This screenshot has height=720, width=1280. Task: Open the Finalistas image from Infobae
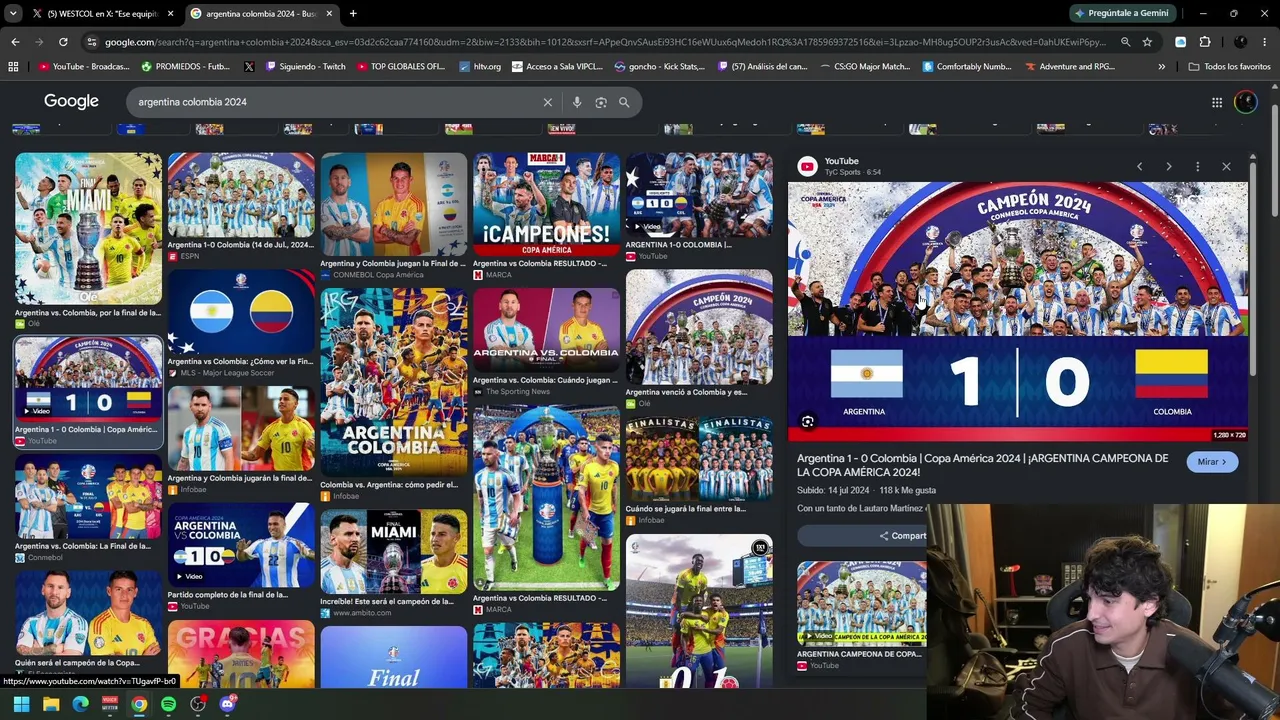[x=699, y=458]
